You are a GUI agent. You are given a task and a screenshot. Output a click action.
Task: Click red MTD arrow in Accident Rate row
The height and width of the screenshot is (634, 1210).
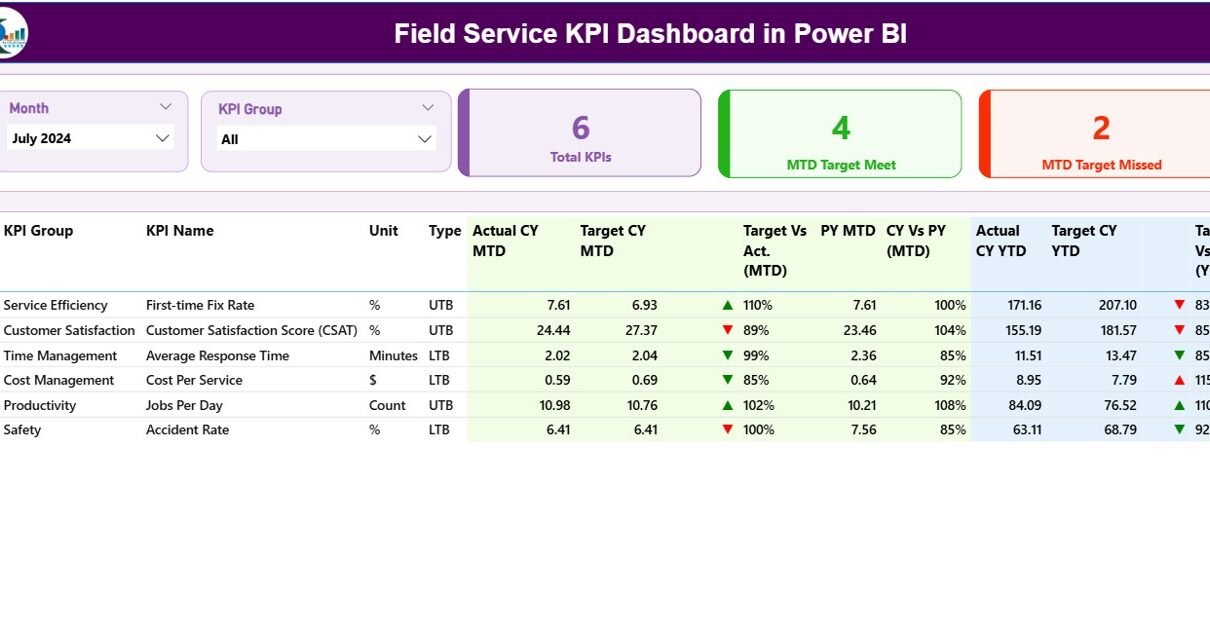tap(728, 430)
